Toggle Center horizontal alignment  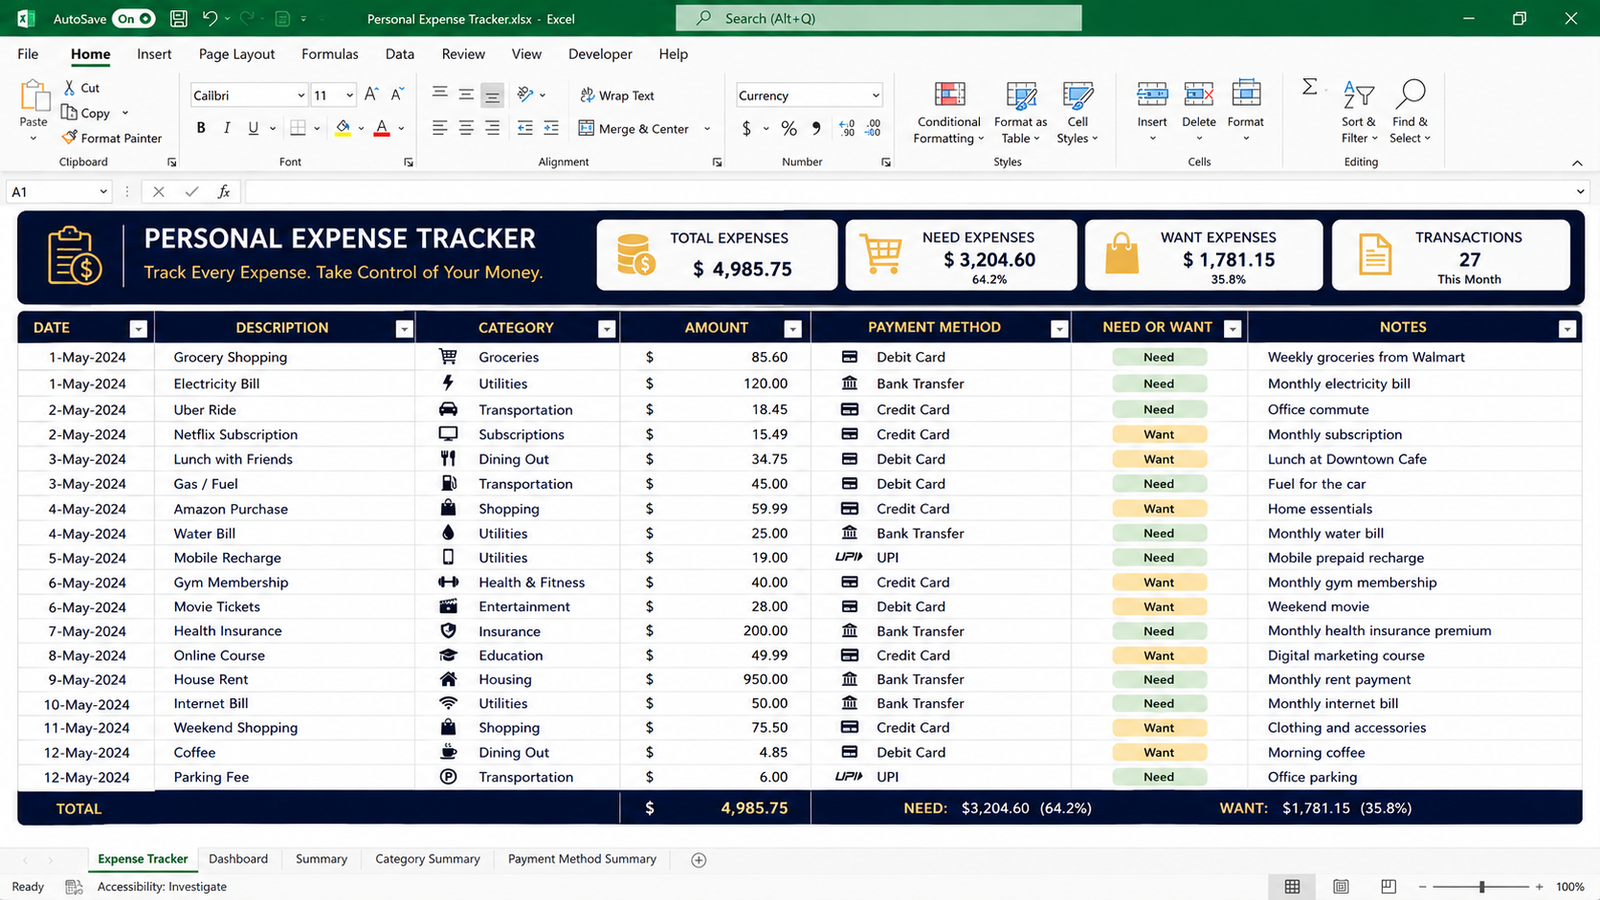[x=466, y=128]
